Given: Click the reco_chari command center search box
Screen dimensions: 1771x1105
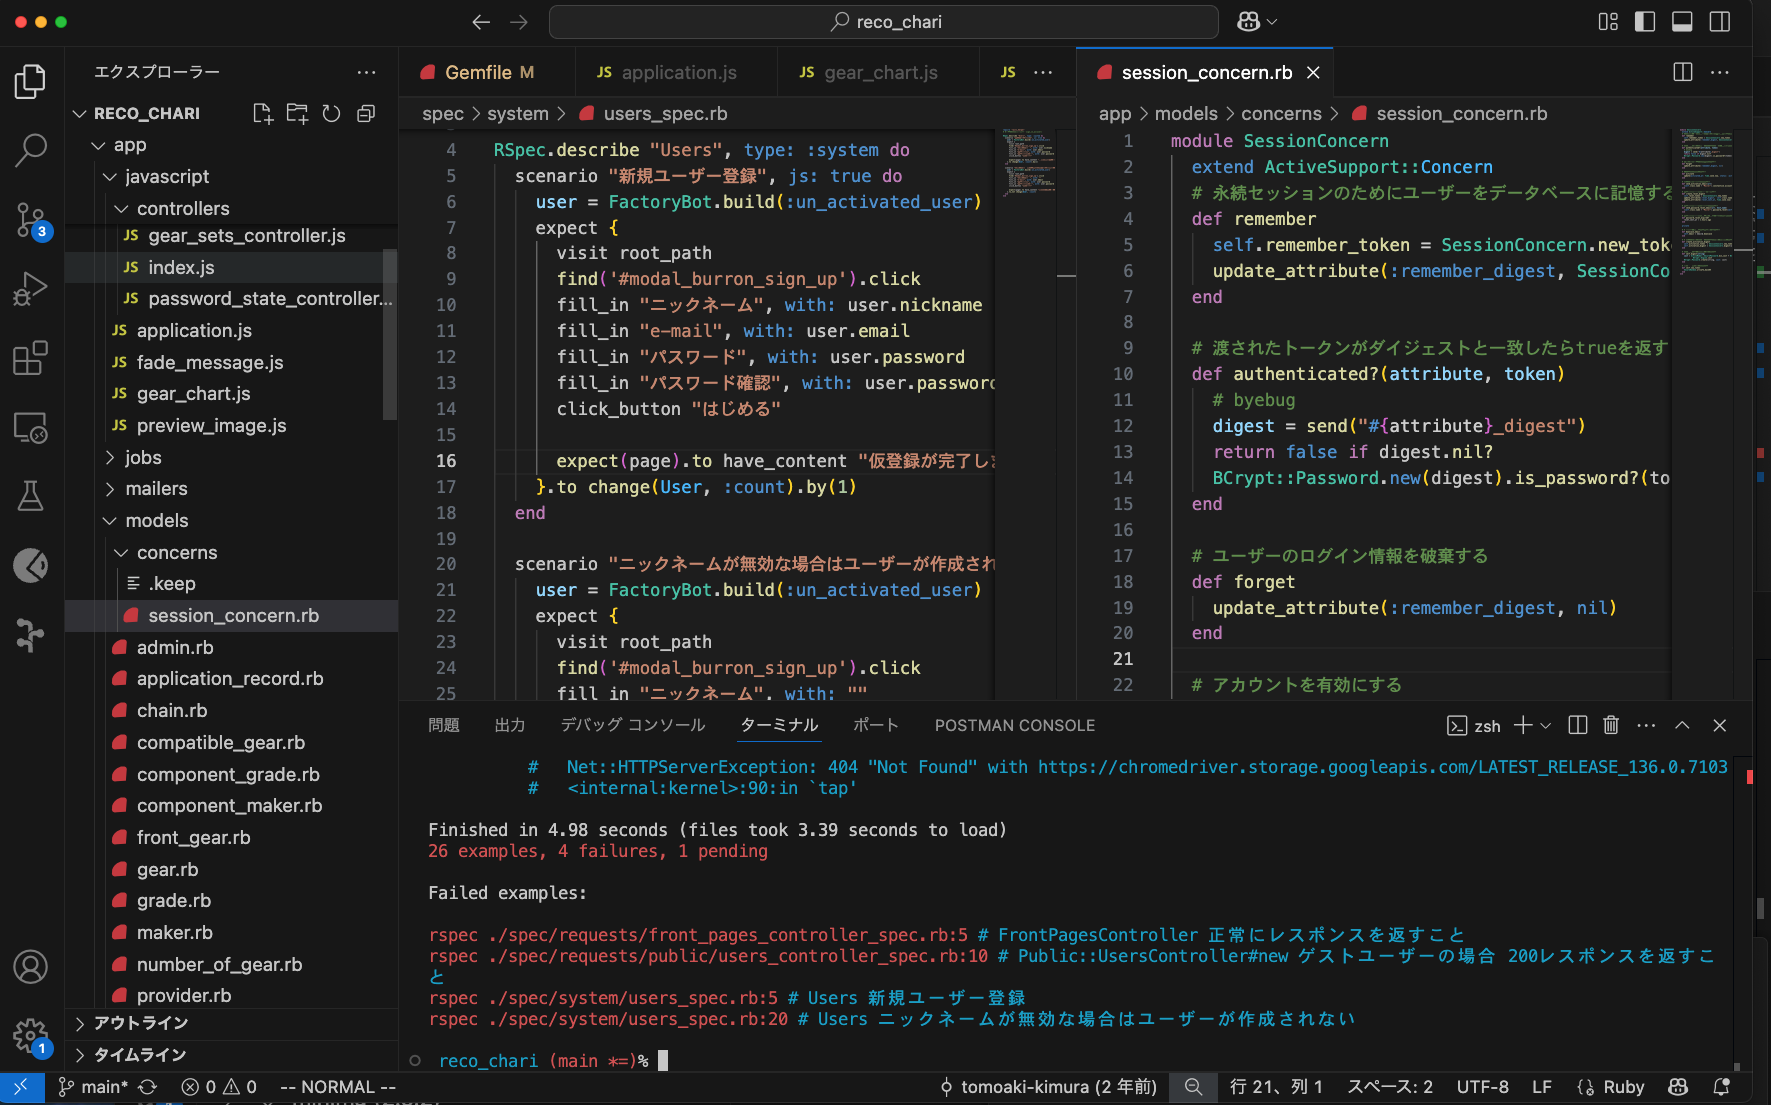Looking at the screenshot, I should click(884, 22).
